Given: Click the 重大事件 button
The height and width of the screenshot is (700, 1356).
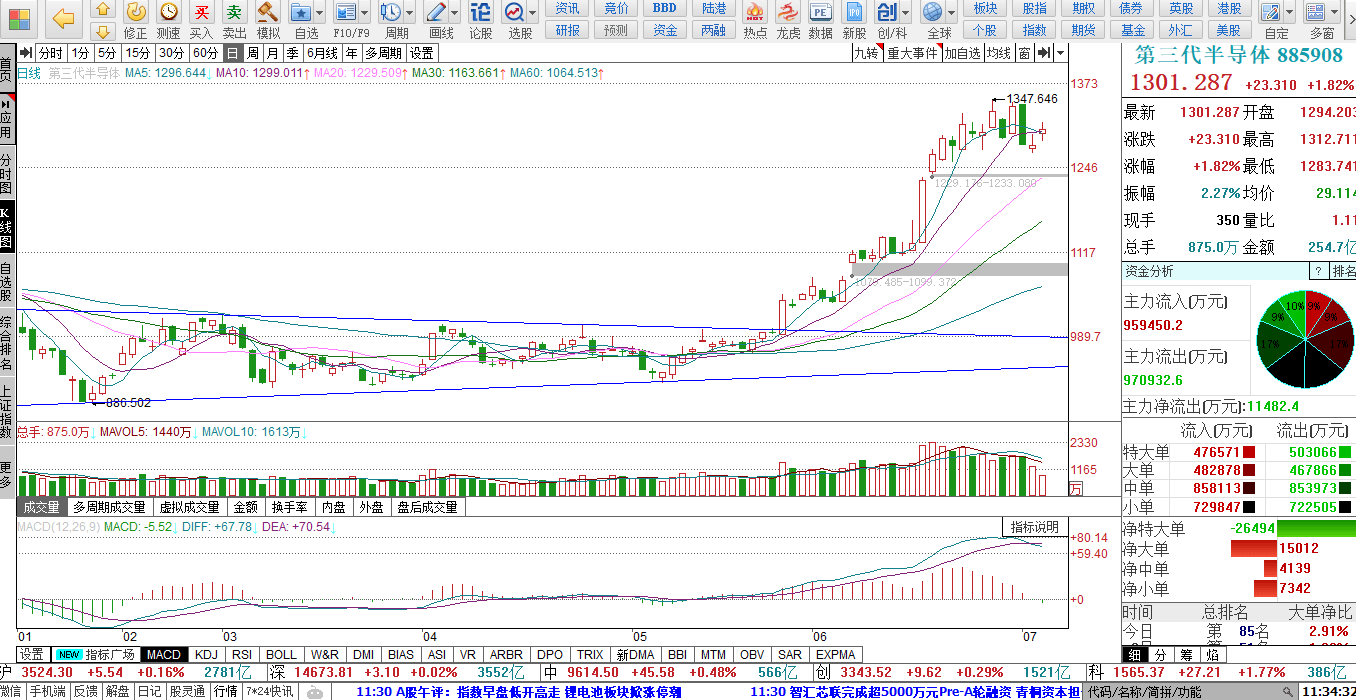Looking at the screenshot, I should click(912, 53).
